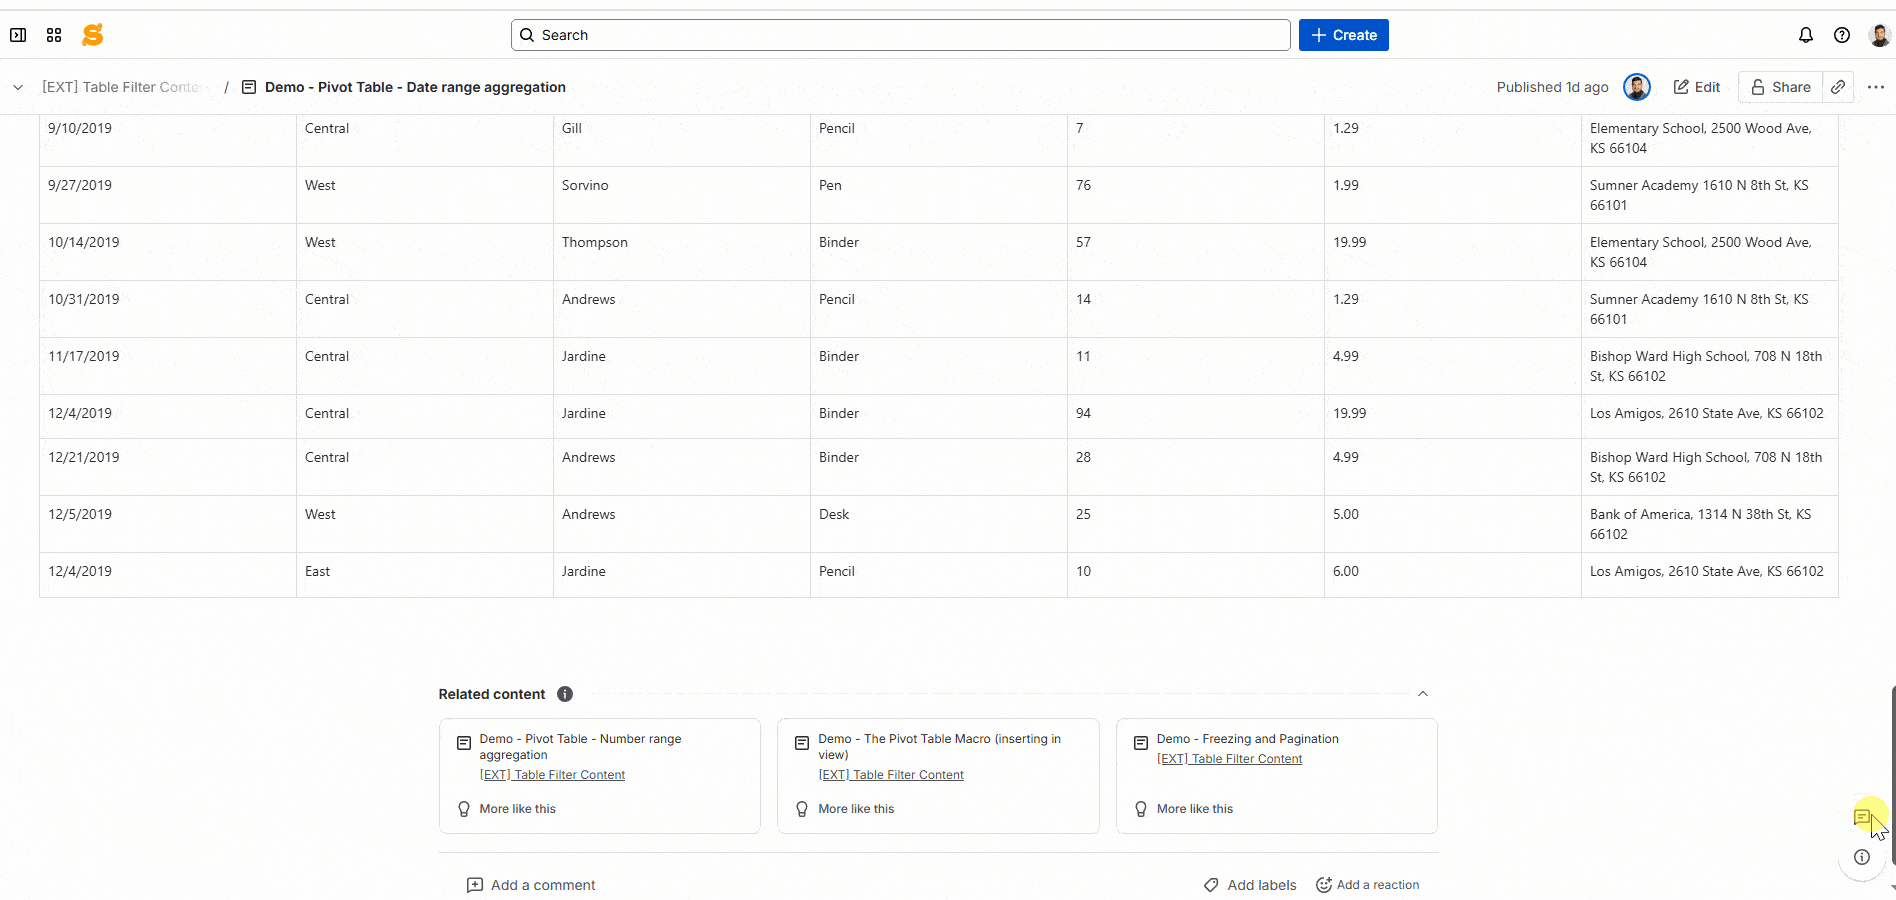Click the profile avatar top right
Image resolution: width=1896 pixels, height=900 pixels.
(1880, 34)
